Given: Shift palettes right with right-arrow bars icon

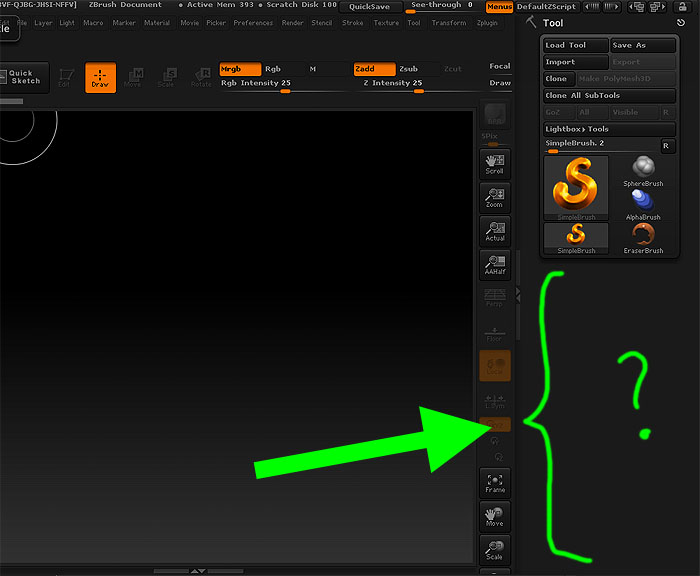Looking at the screenshot, I should pos(611,7).
